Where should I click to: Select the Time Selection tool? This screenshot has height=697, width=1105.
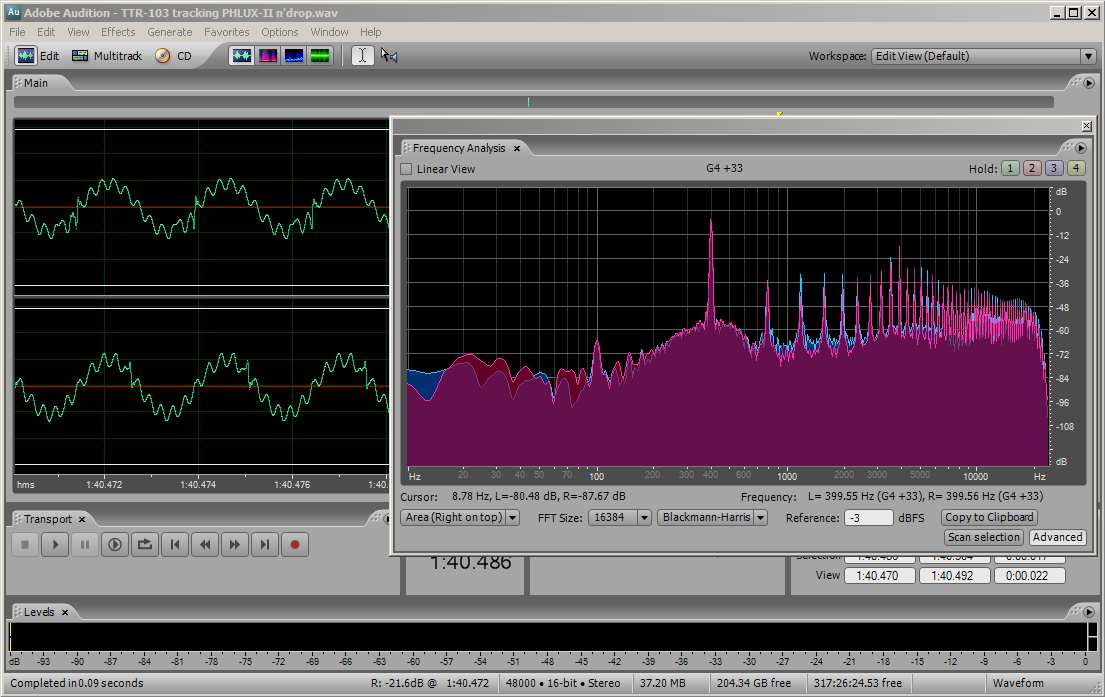[x=362, y=56]
